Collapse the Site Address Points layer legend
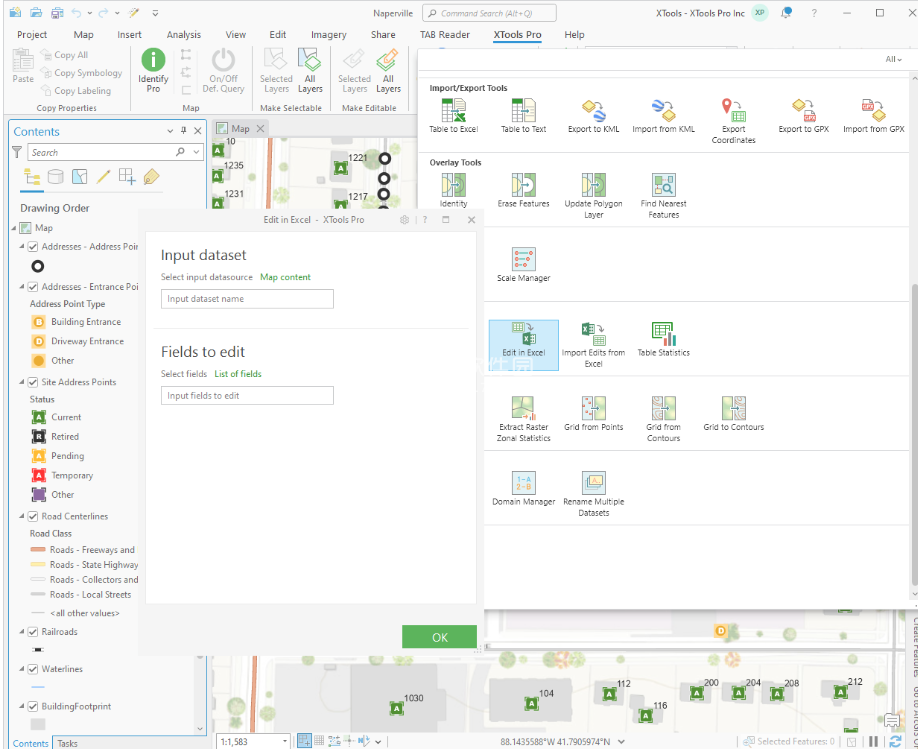The image size is (918, 749). [22, 382]
